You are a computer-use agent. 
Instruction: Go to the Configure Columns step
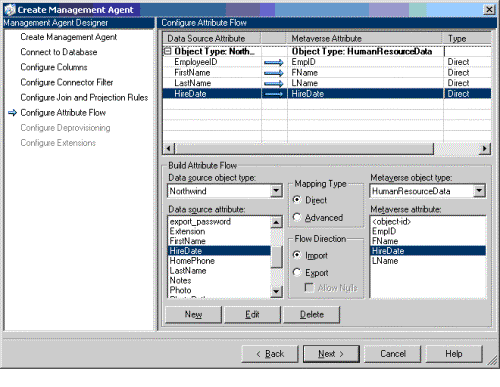click(54, 67)
